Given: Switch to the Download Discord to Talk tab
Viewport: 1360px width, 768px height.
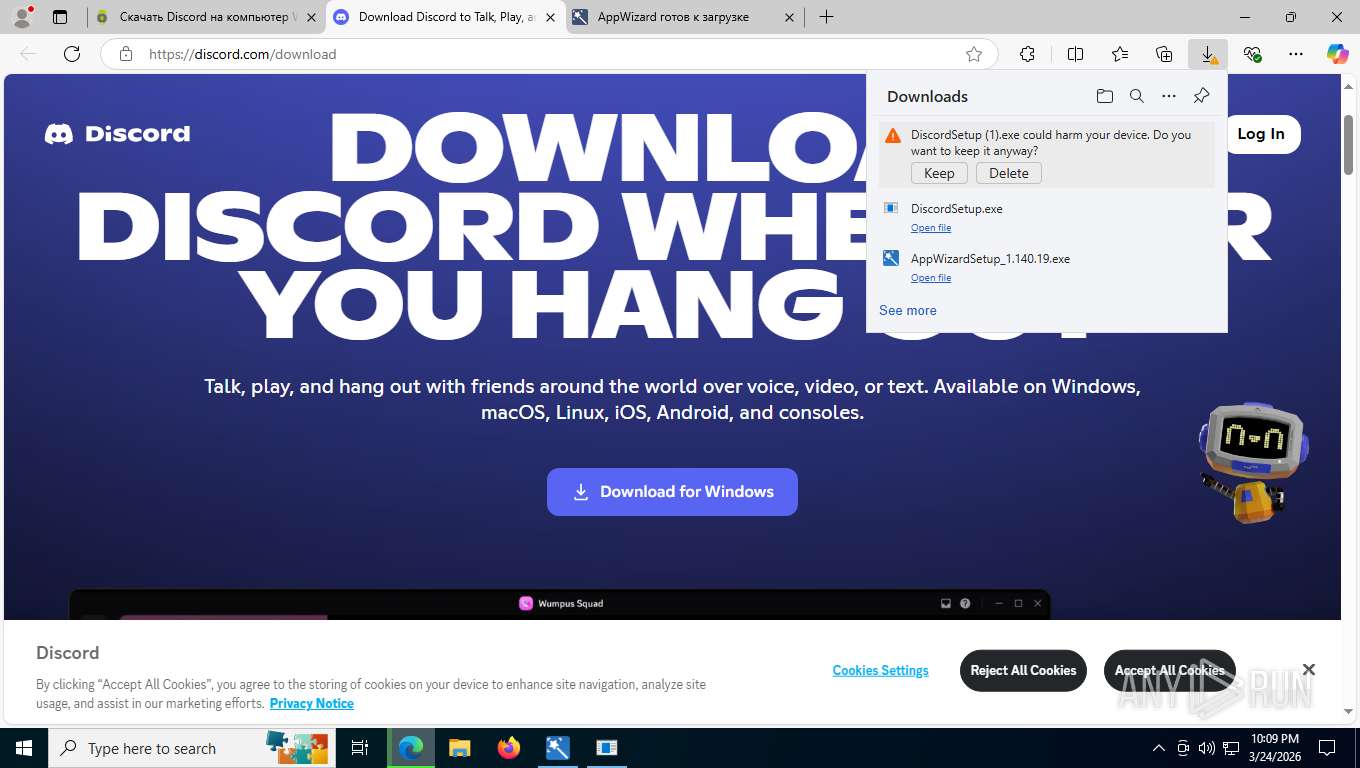Looking at the screenshot, I should tap(446, 17).
